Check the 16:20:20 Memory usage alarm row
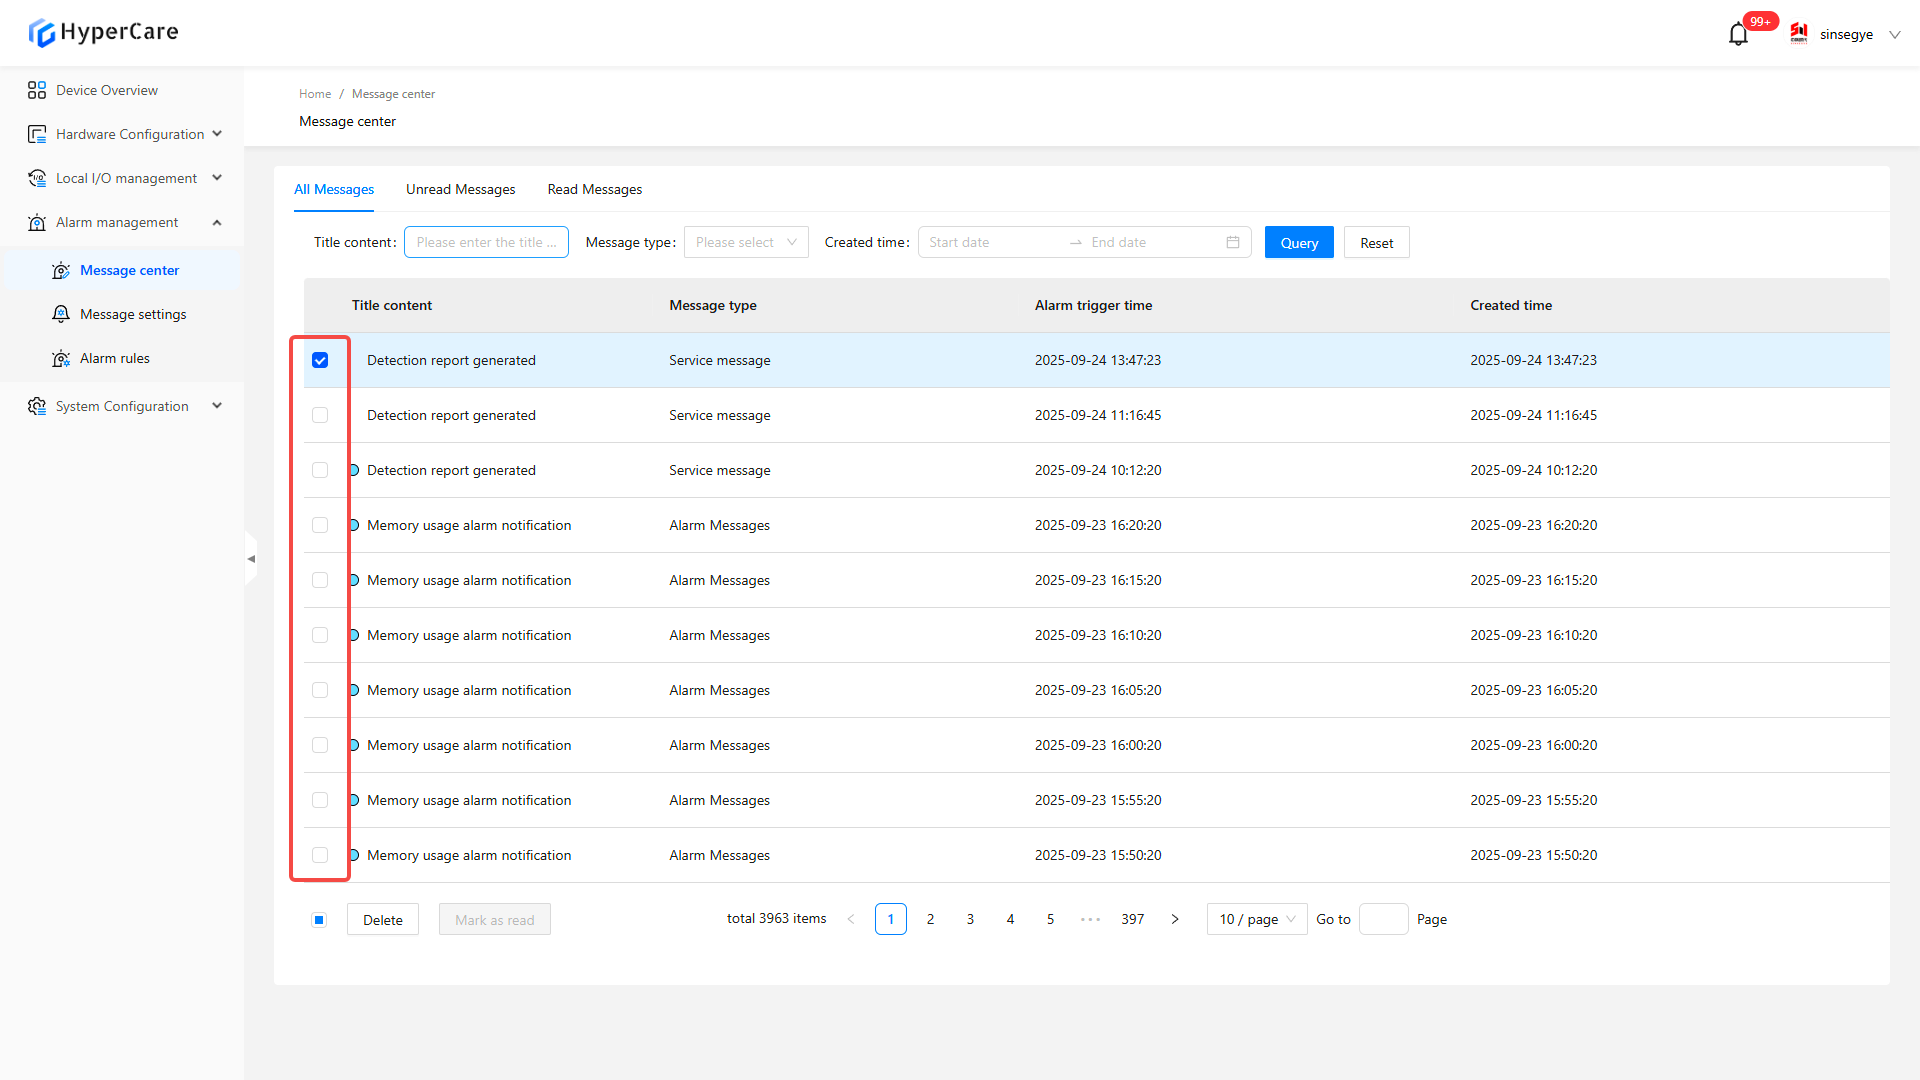 coord(320,525)
